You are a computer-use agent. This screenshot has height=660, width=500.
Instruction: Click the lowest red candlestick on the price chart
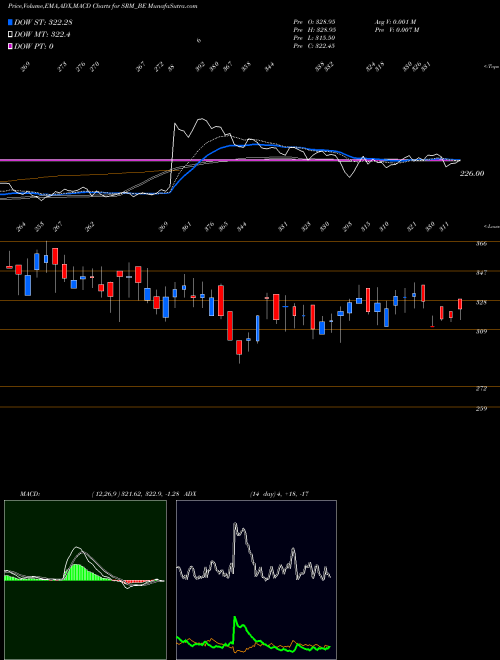tap(239, 348)
